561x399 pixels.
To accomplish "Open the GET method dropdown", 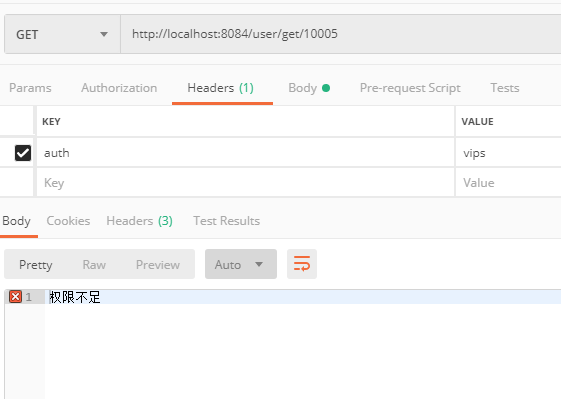I will tap(62, 34).
